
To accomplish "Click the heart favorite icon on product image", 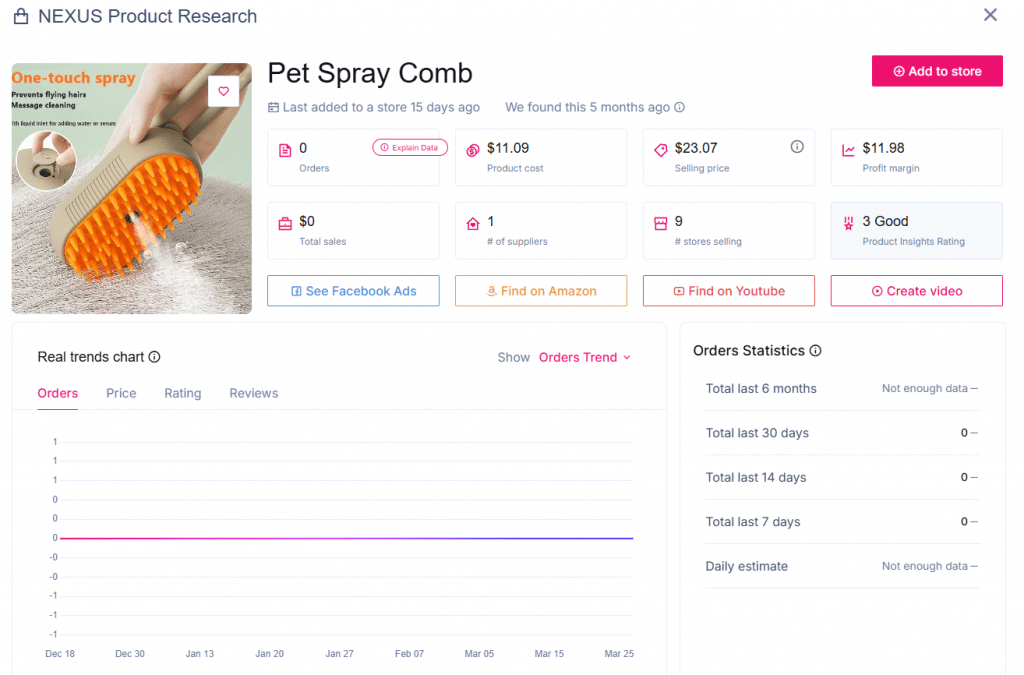I will (223, 91).
